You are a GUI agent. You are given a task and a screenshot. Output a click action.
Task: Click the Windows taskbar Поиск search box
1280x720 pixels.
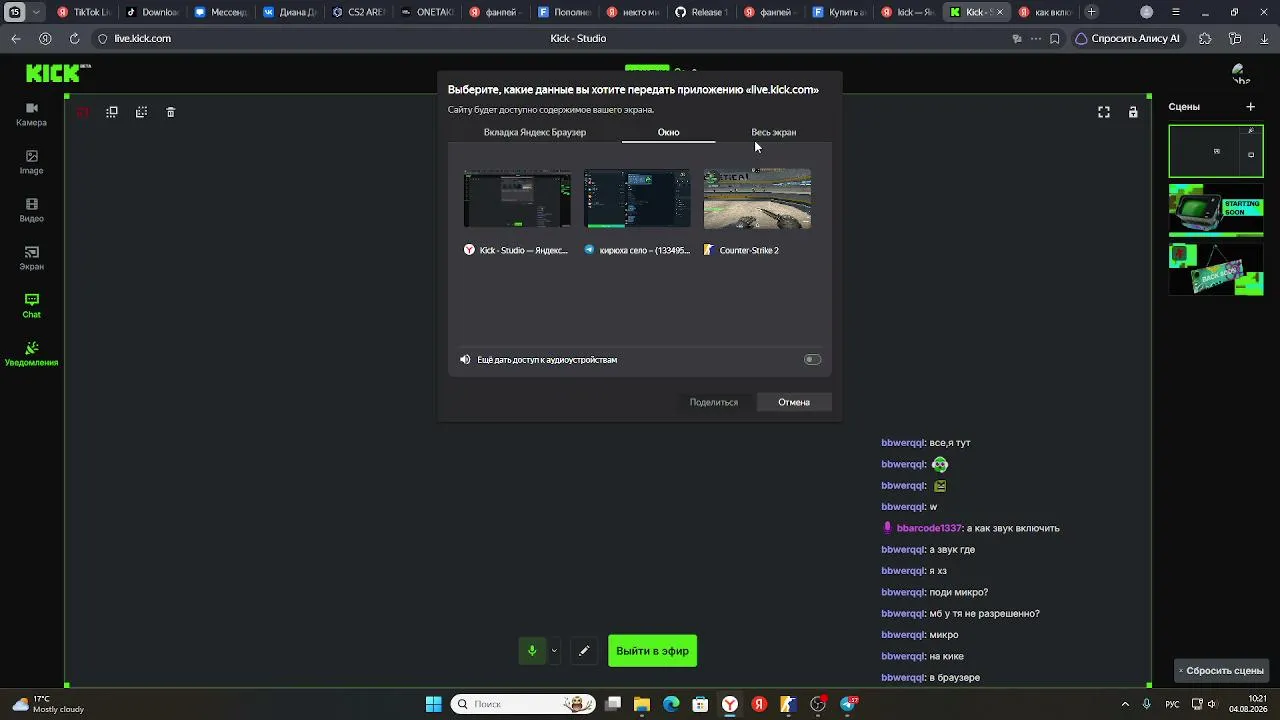[x=523, y=704]
